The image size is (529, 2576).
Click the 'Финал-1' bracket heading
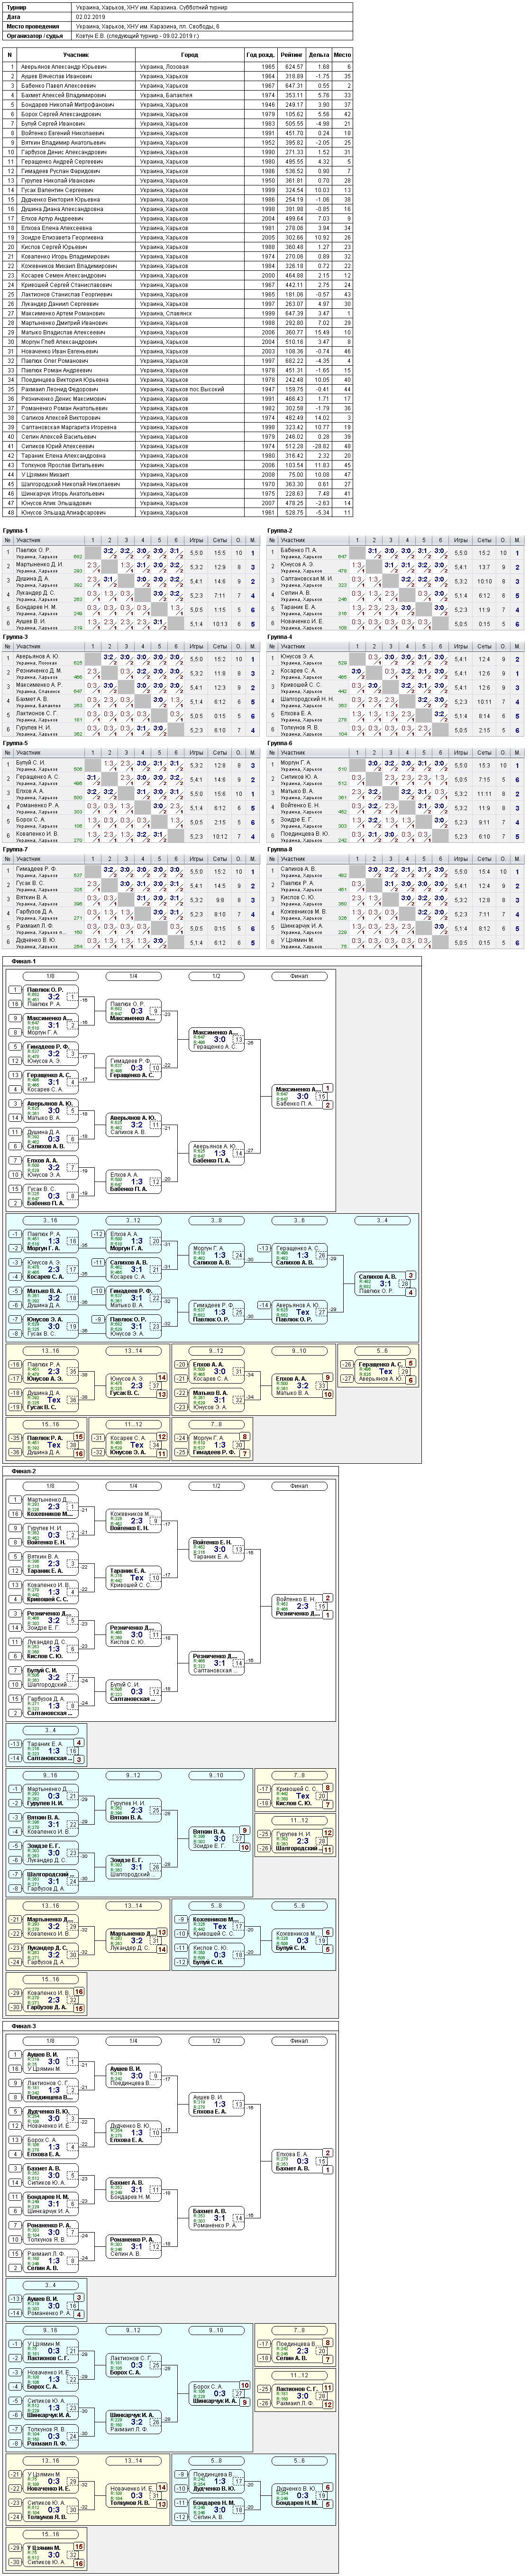pyautogui.click(x=24, y=962)
